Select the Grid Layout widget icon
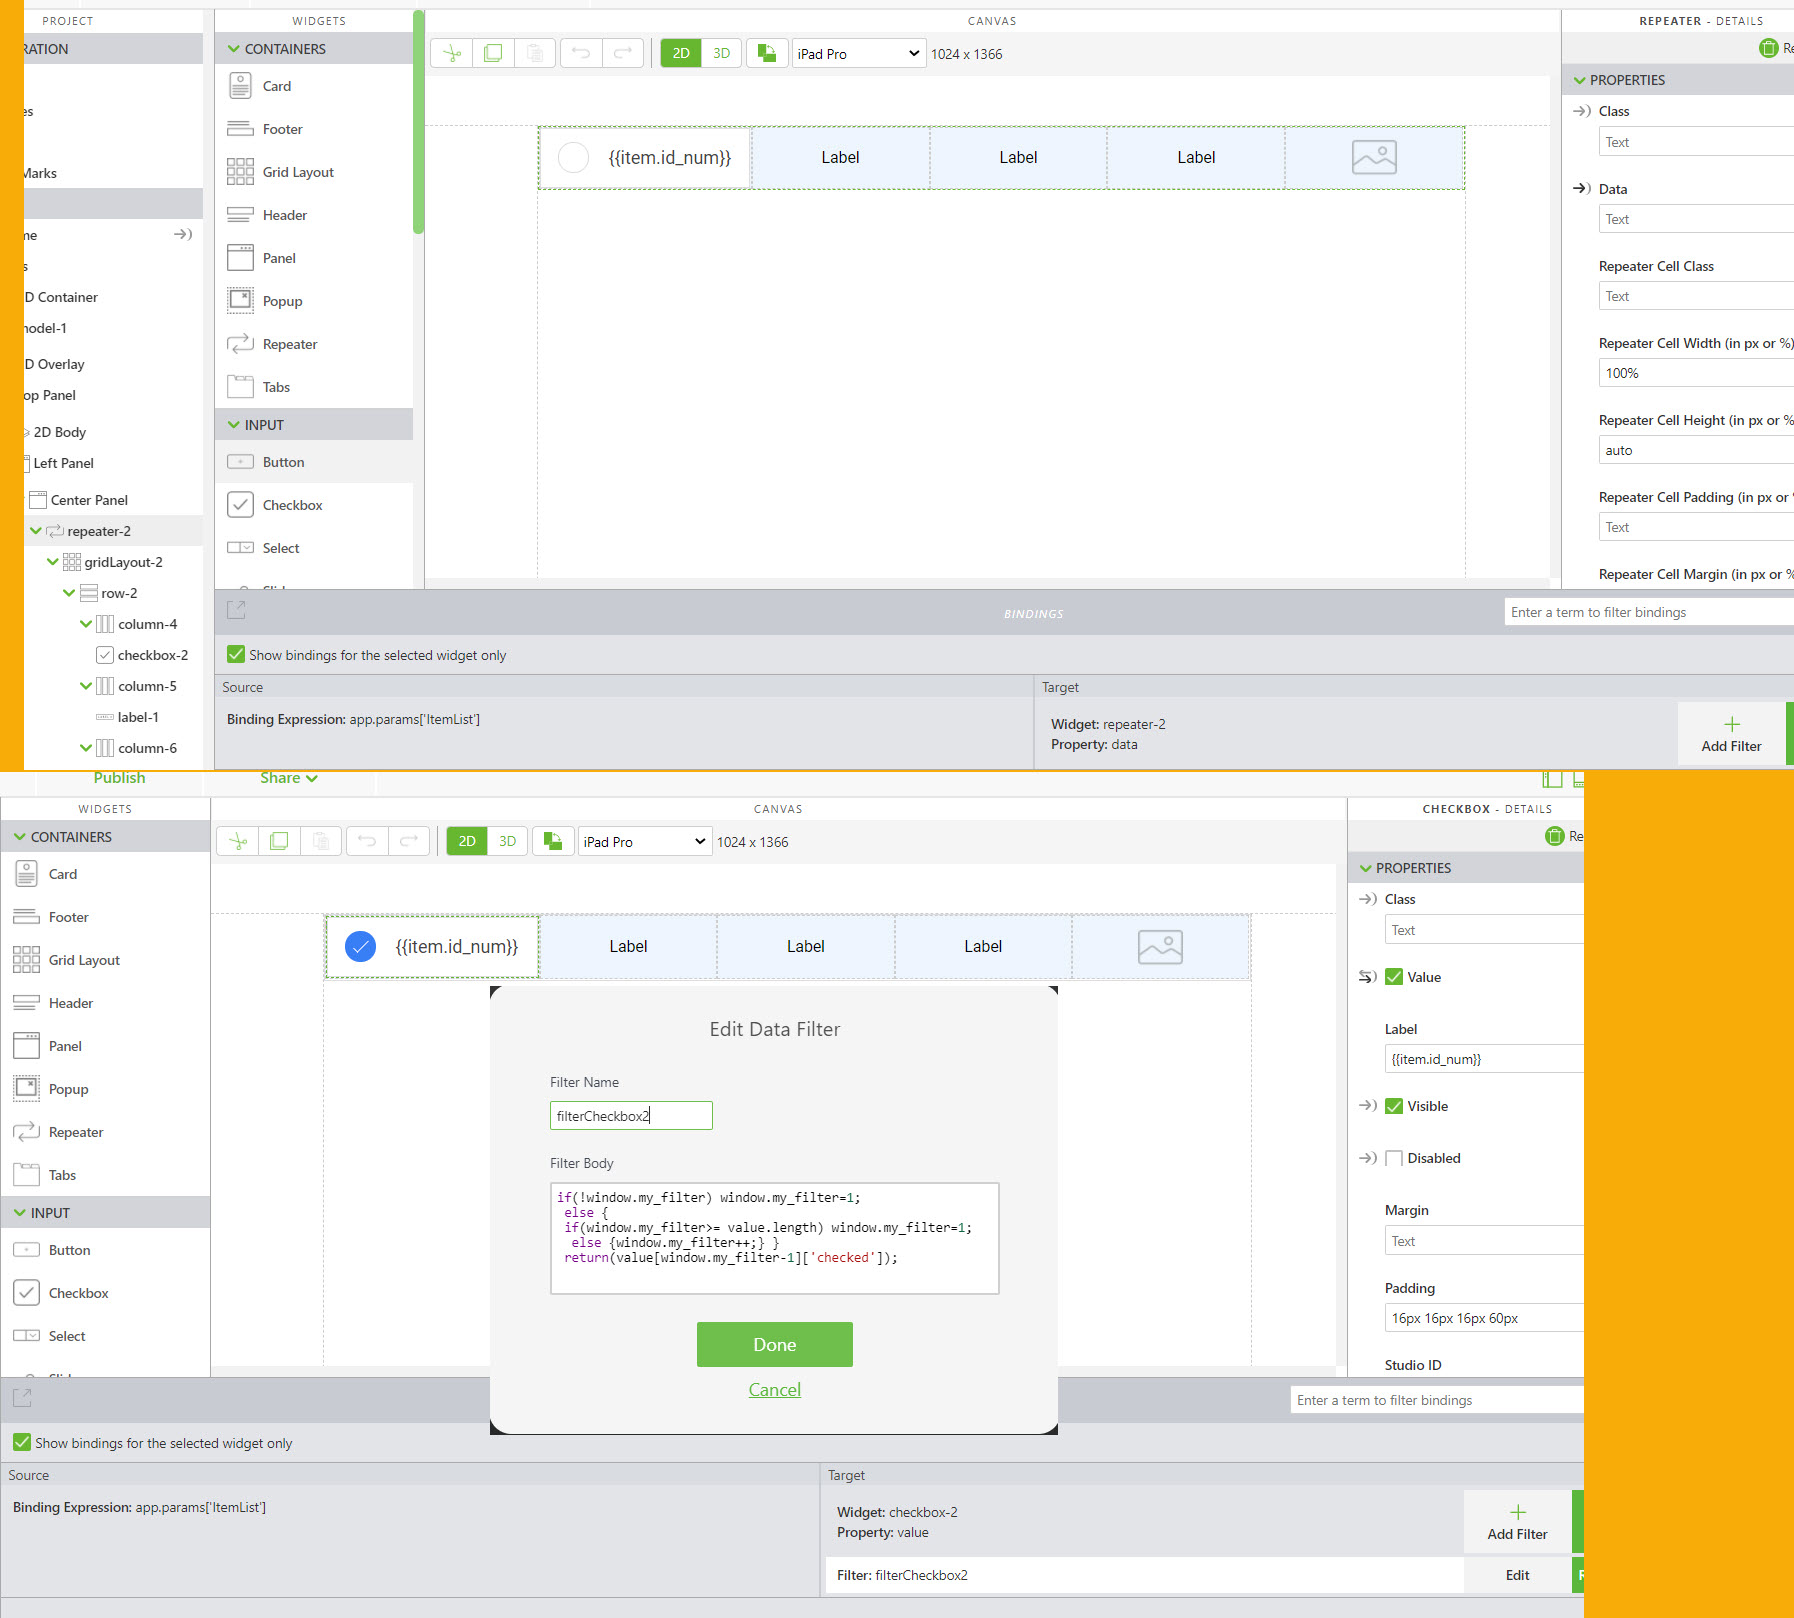 [x=240, y=171]
